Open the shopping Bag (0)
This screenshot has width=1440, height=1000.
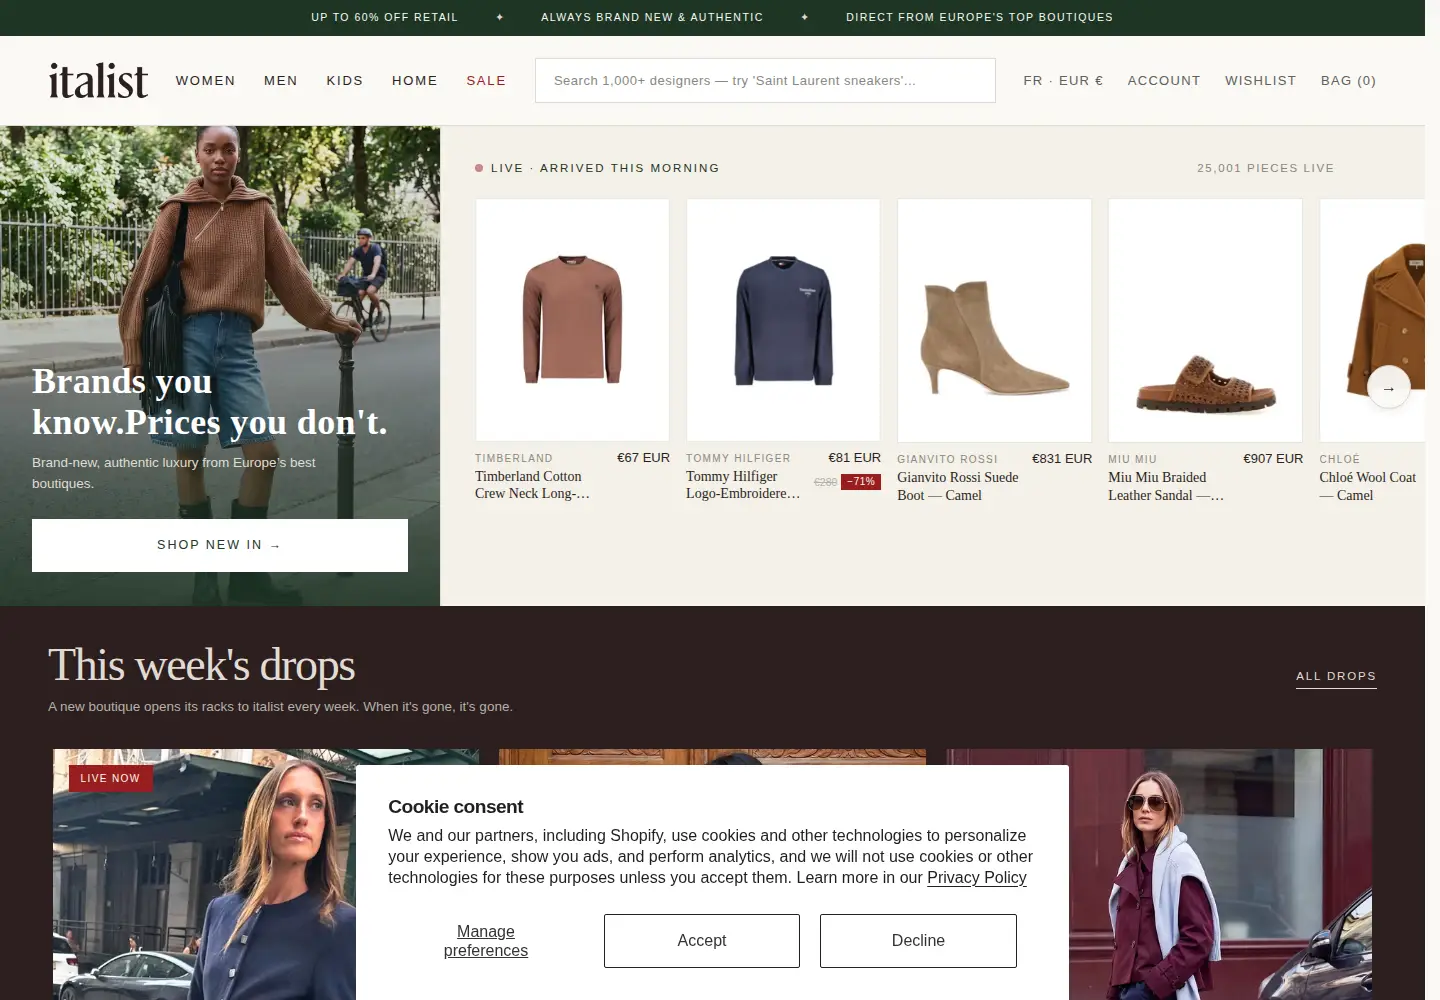tap(1348, 80)
